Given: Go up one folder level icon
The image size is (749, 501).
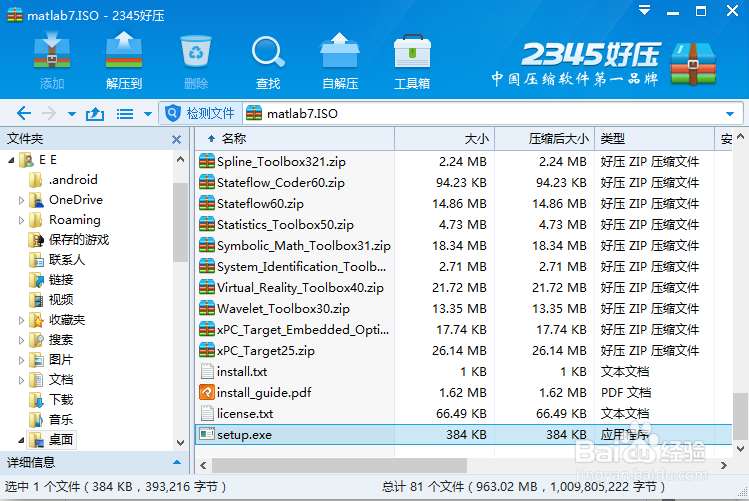Looking at the screenshot, I should pos(95,114).
